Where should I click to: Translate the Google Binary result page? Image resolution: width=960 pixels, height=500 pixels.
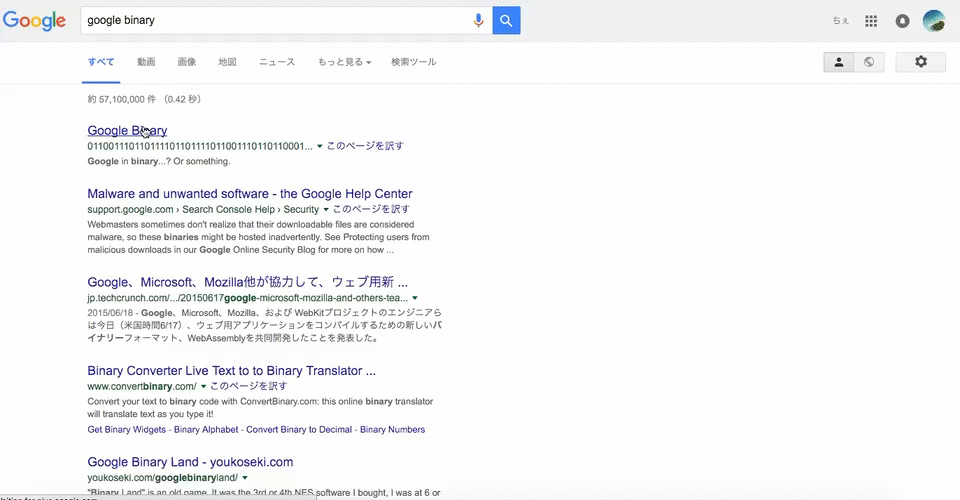pos(365,146)
